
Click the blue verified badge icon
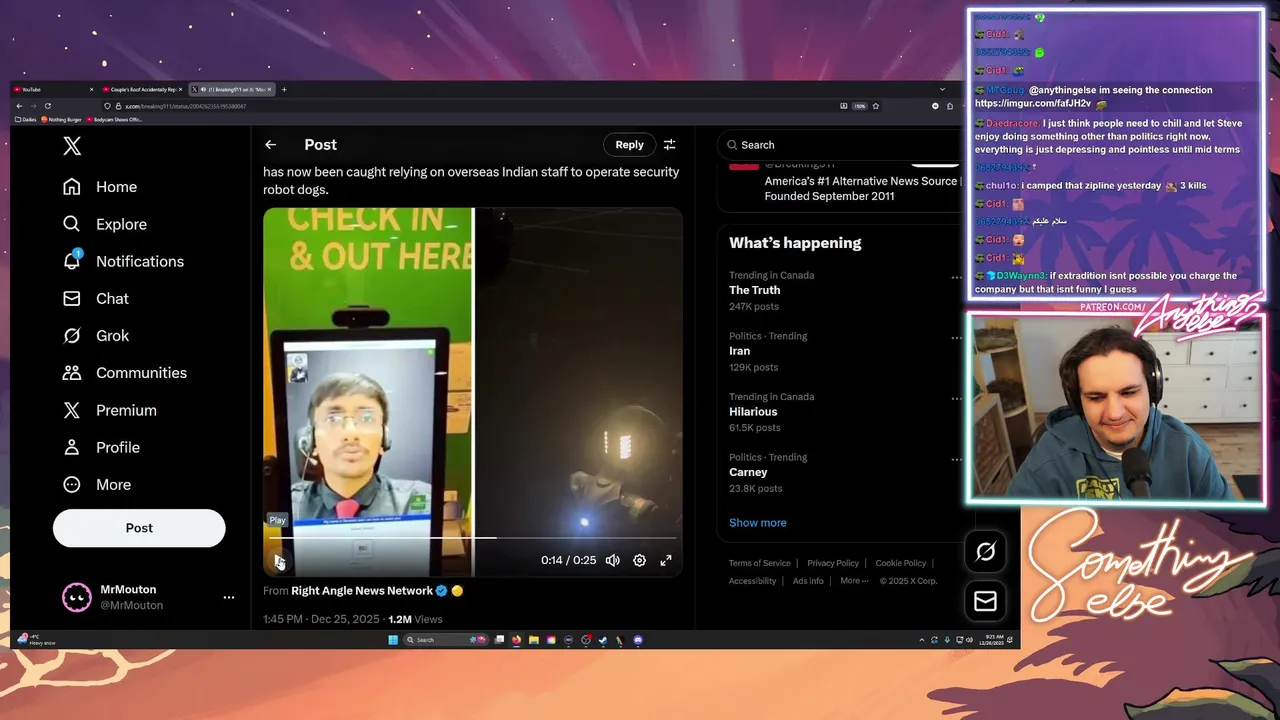tap(441, 591)
